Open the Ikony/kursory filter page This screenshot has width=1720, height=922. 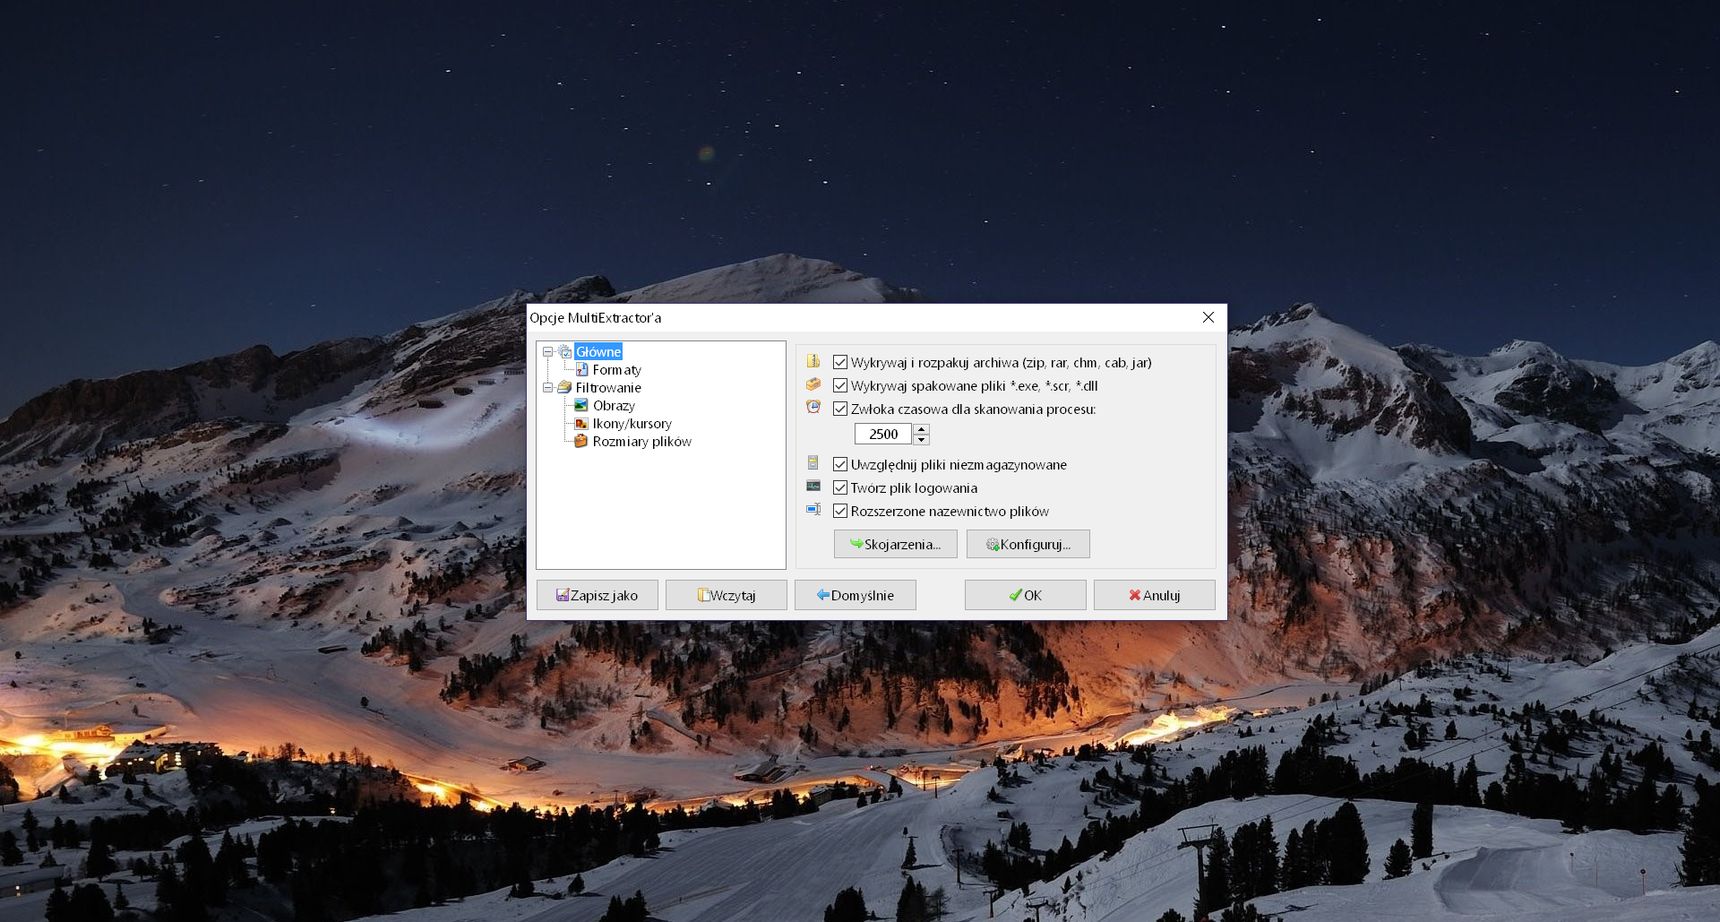[x=632, y=424]
